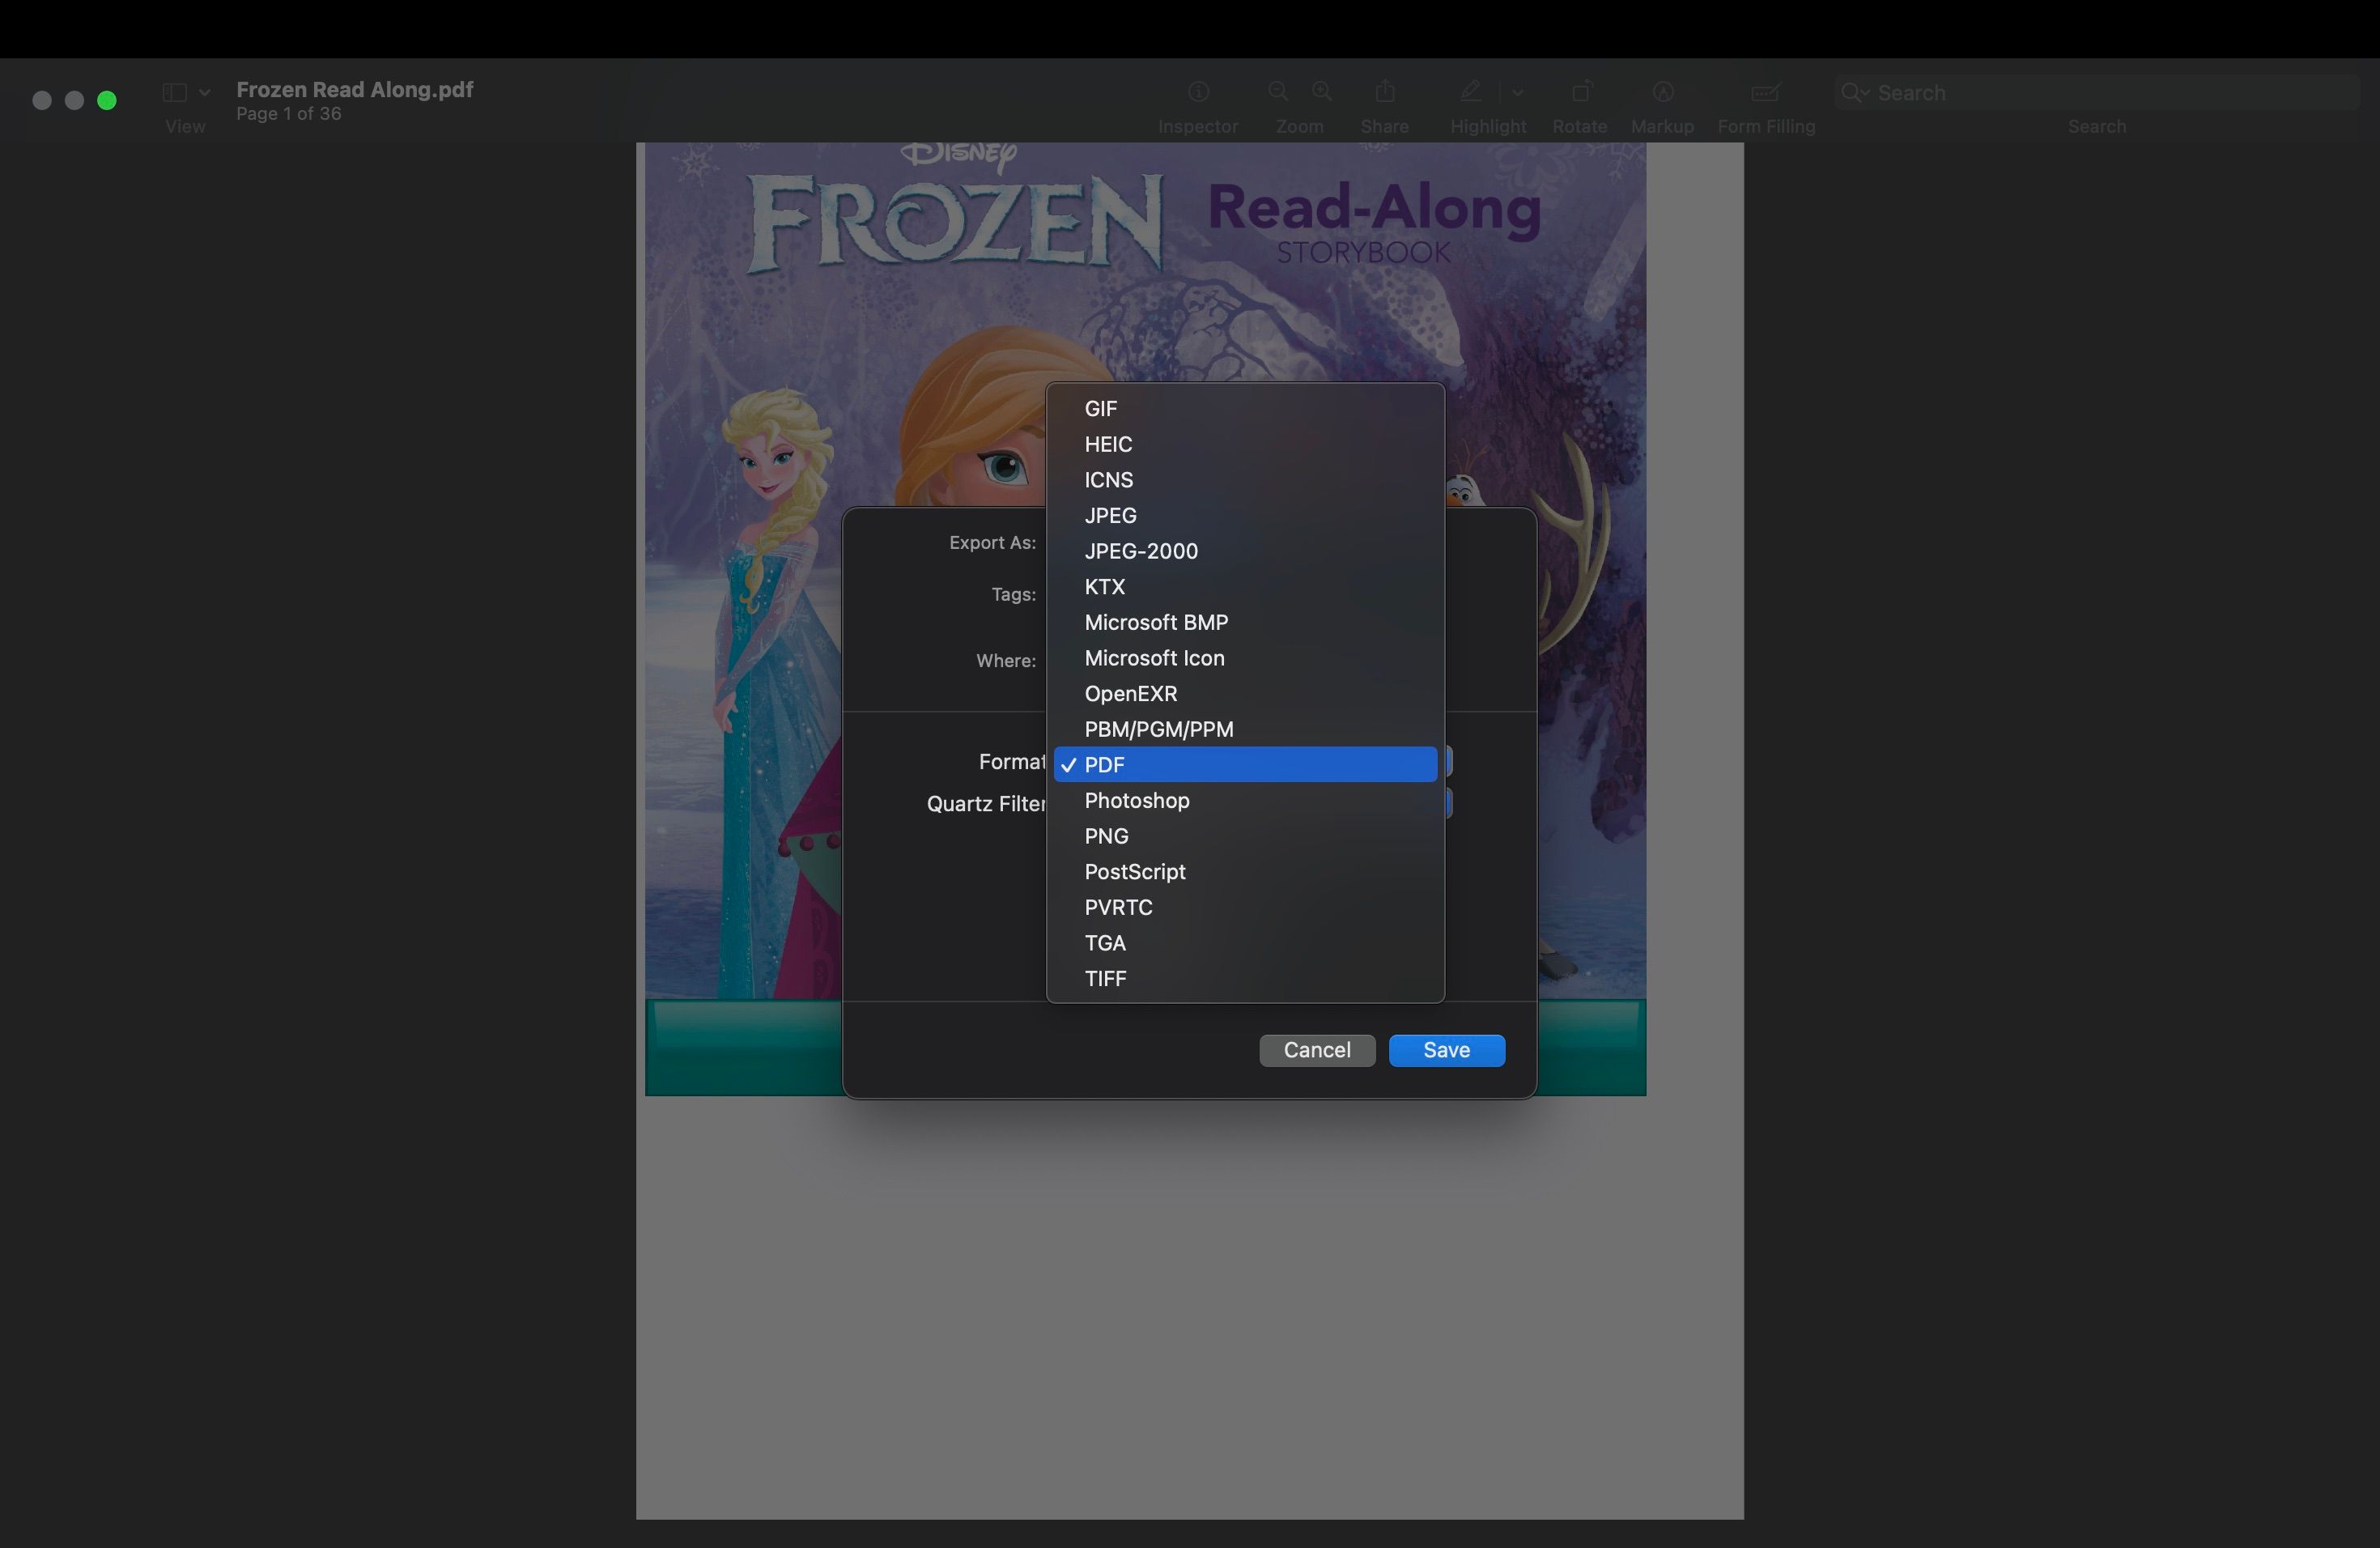This screenshot has width=2380, height=1548.
Task: Select Microsoft BMP format option
Action: (x=1155, y=621)
